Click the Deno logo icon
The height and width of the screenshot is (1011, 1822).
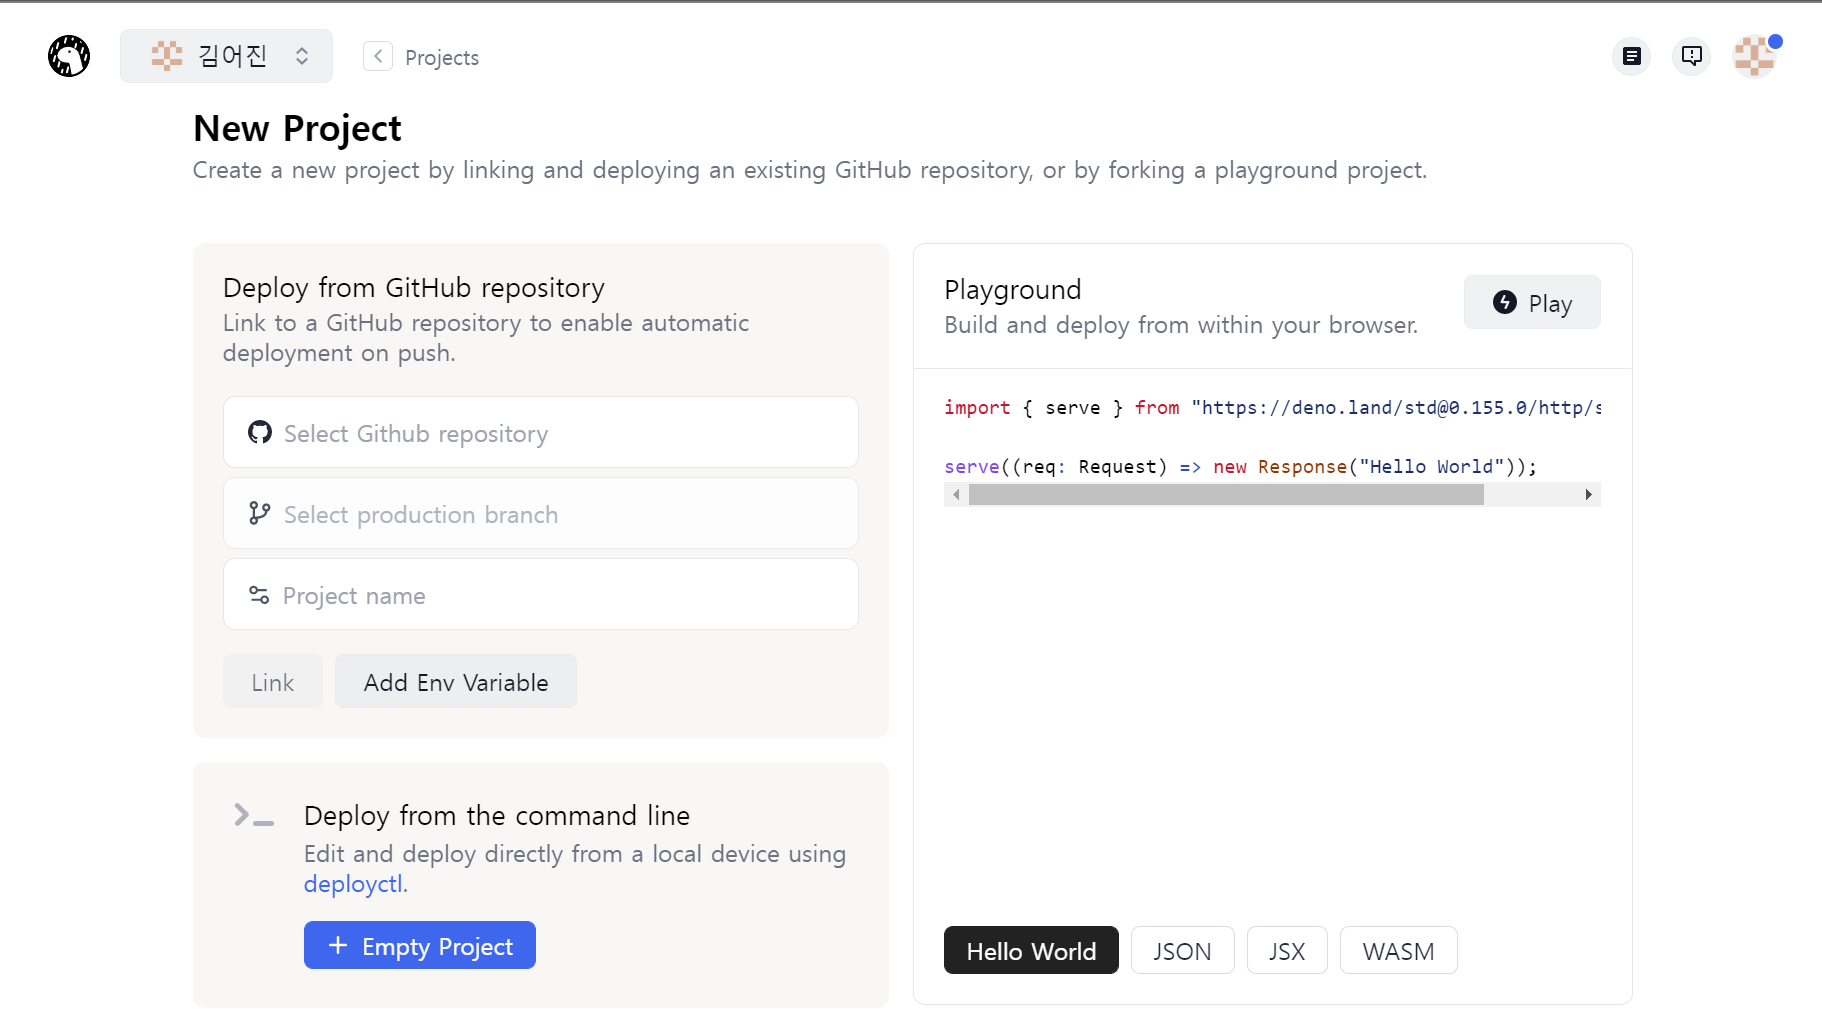point(69,56)
